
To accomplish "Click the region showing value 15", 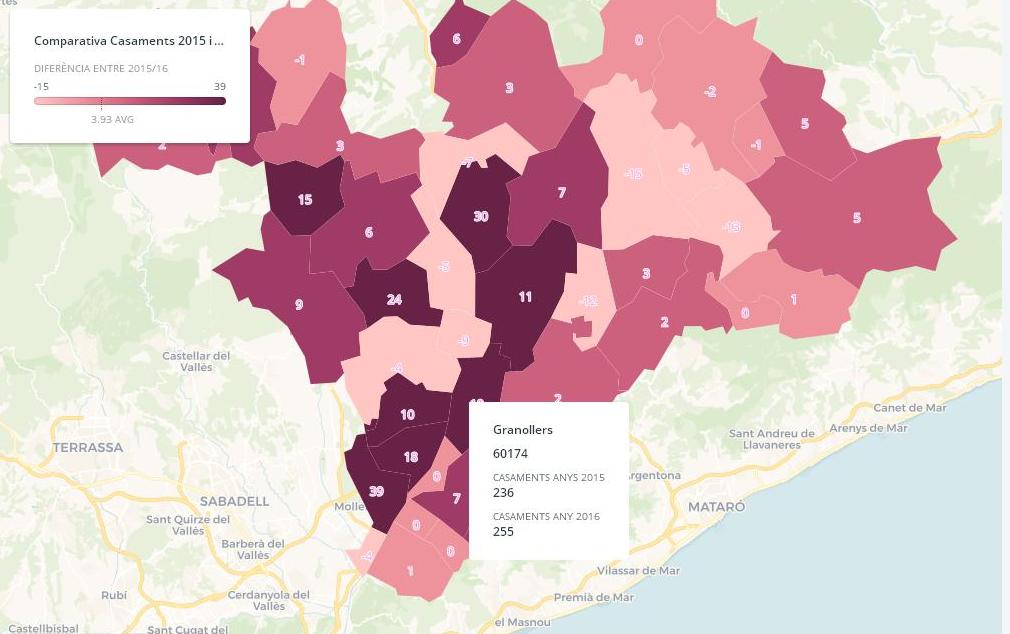I will 305,200.
